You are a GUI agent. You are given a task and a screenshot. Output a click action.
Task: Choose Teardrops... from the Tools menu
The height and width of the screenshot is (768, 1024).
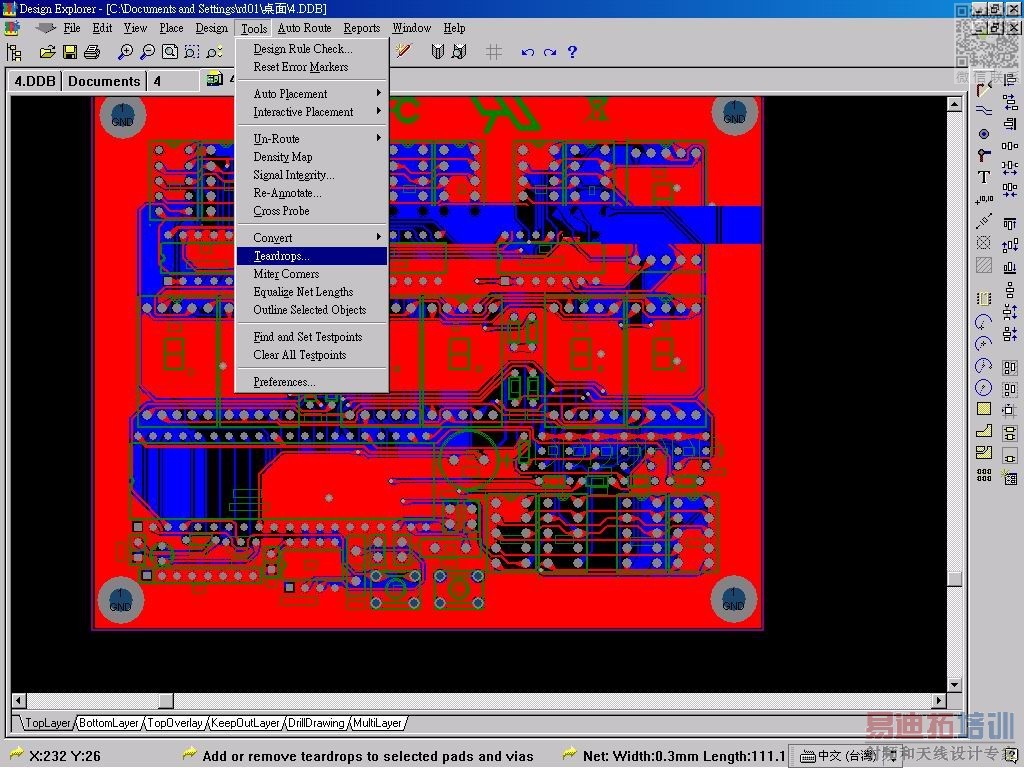pyautogui.click(x=312, y=256)
